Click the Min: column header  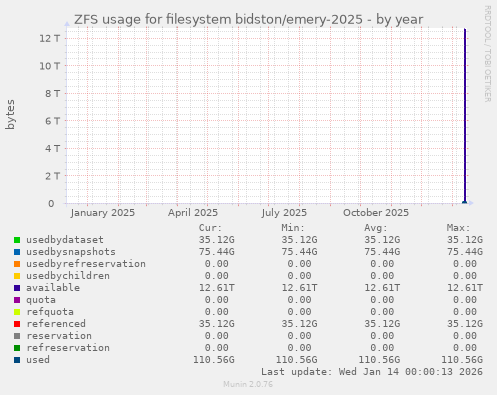click(293, 228)
